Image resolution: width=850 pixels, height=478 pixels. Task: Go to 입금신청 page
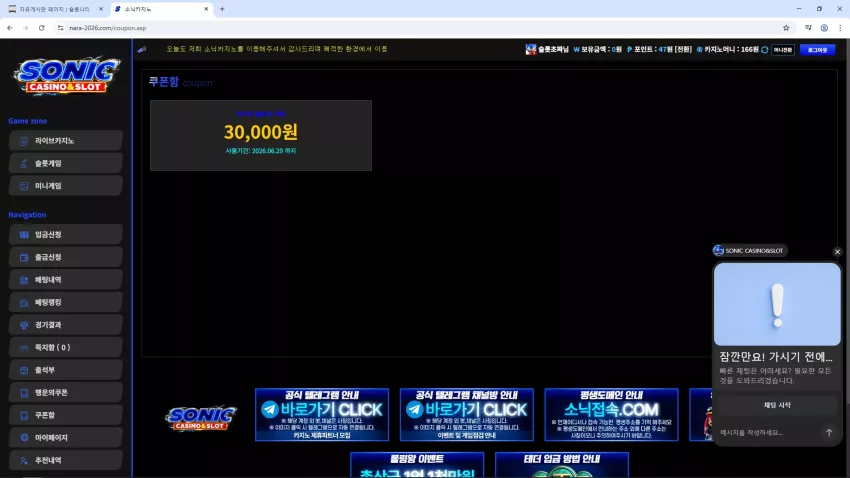[66, 235]
